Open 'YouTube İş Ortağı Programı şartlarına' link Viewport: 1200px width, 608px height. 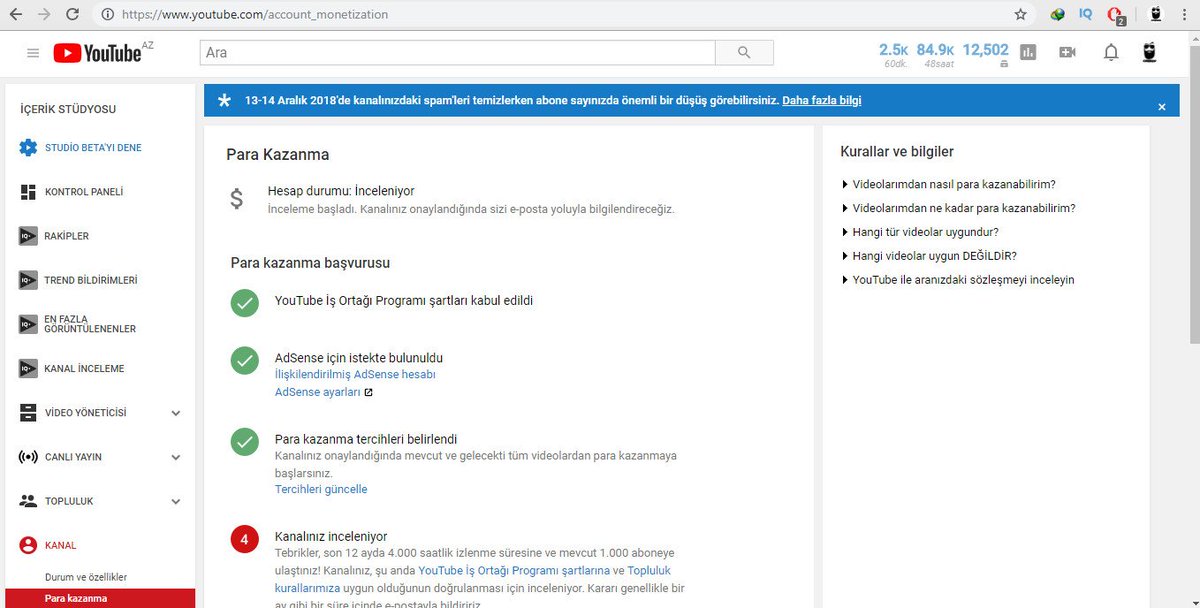click(x=514, y=570)
